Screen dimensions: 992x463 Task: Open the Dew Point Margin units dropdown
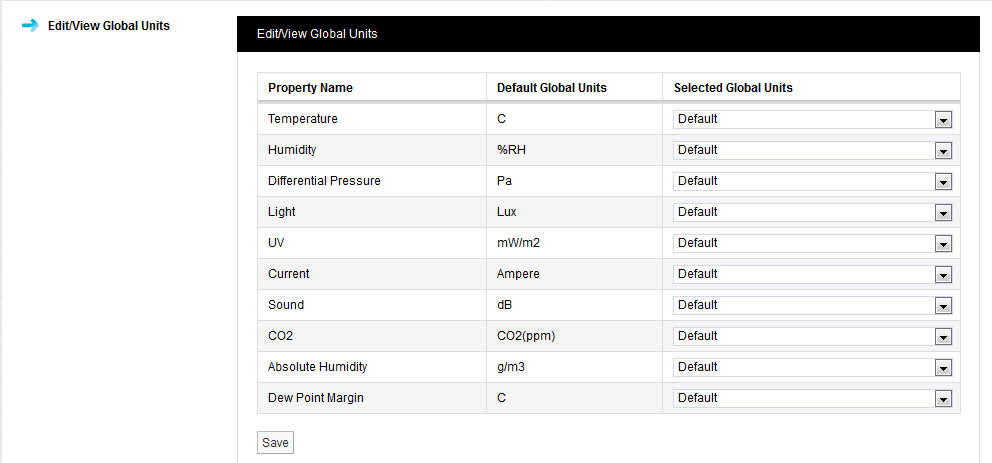(x=812, y=398)
